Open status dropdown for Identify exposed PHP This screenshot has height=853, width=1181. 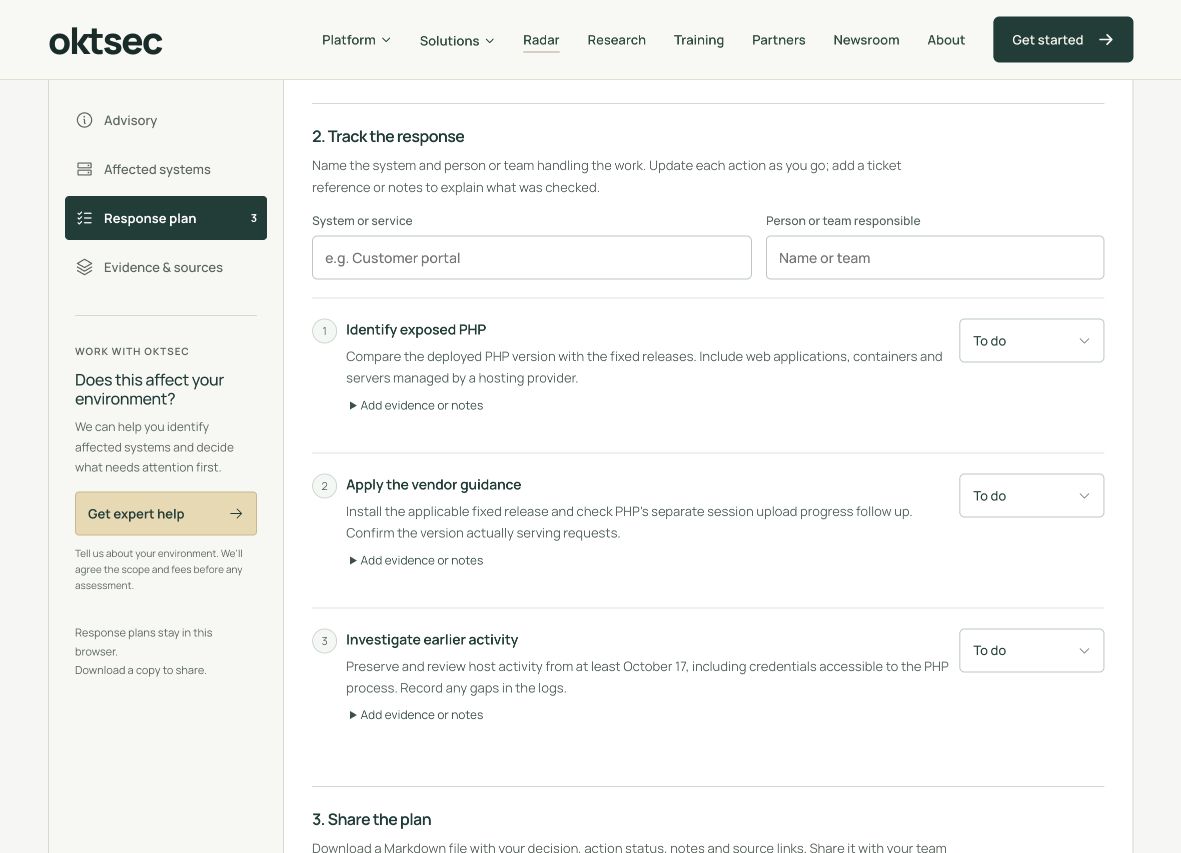point(1031,340)
